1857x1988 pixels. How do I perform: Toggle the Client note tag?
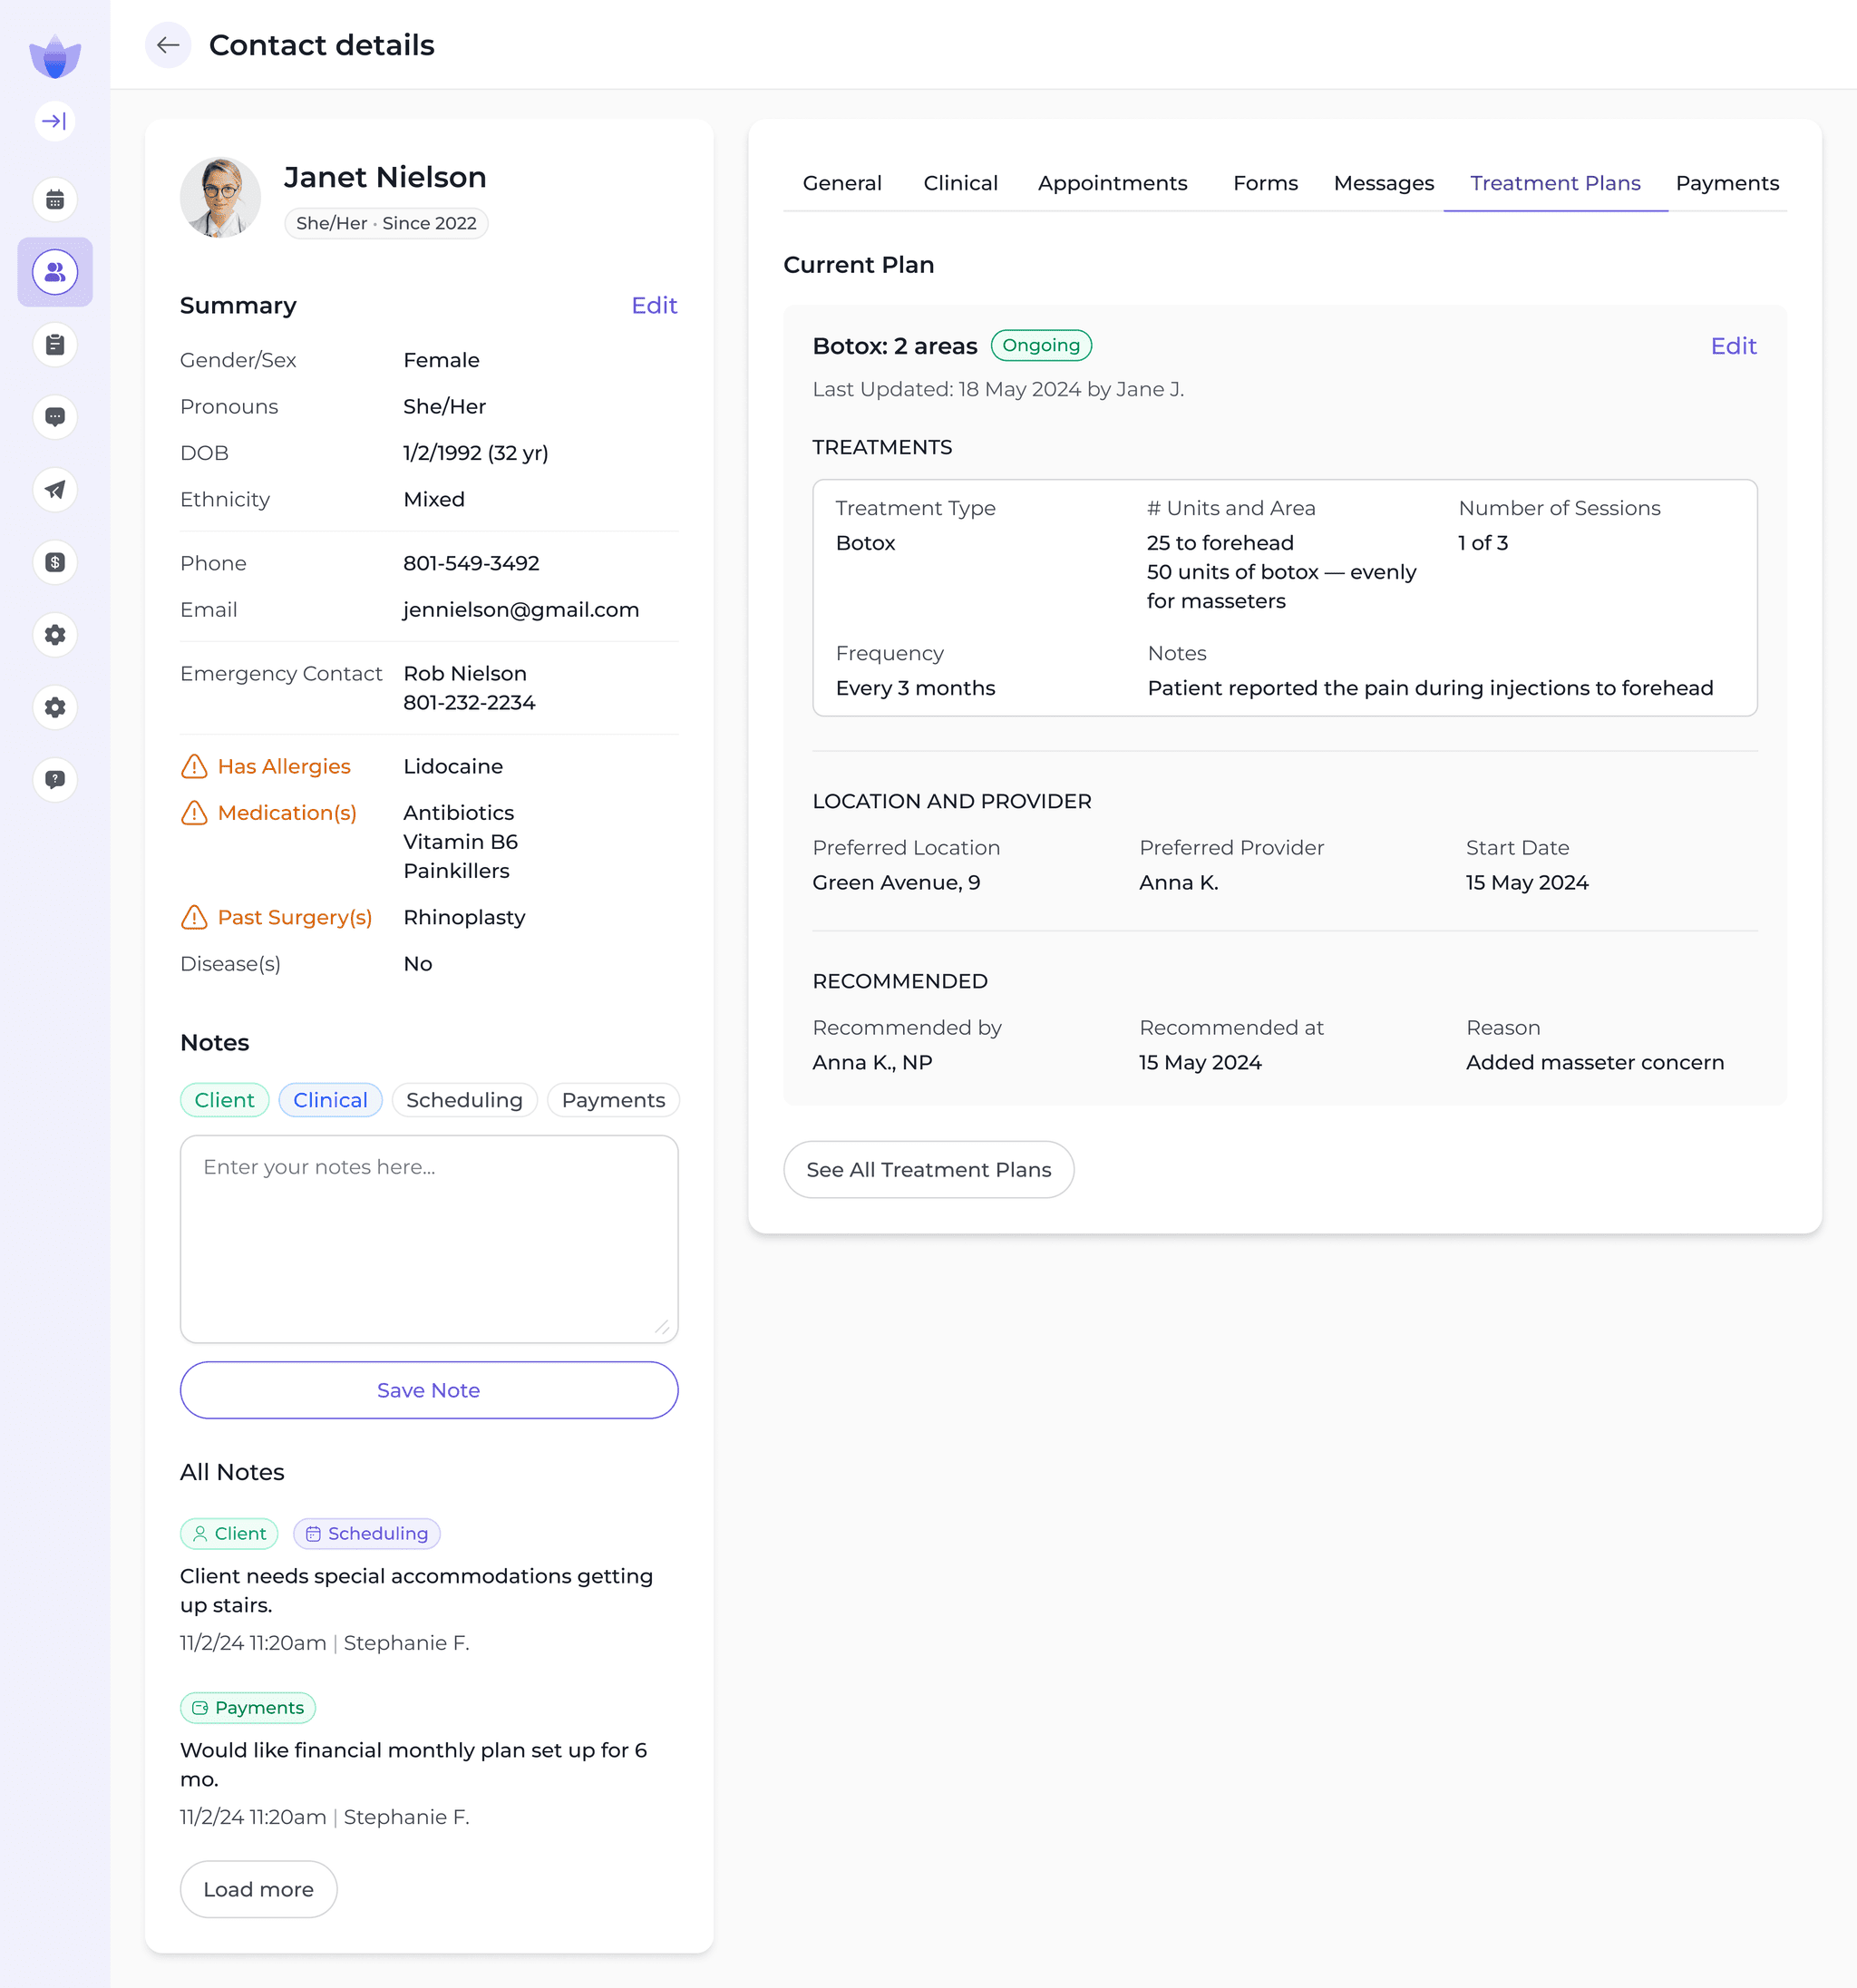click(224, 1100)
